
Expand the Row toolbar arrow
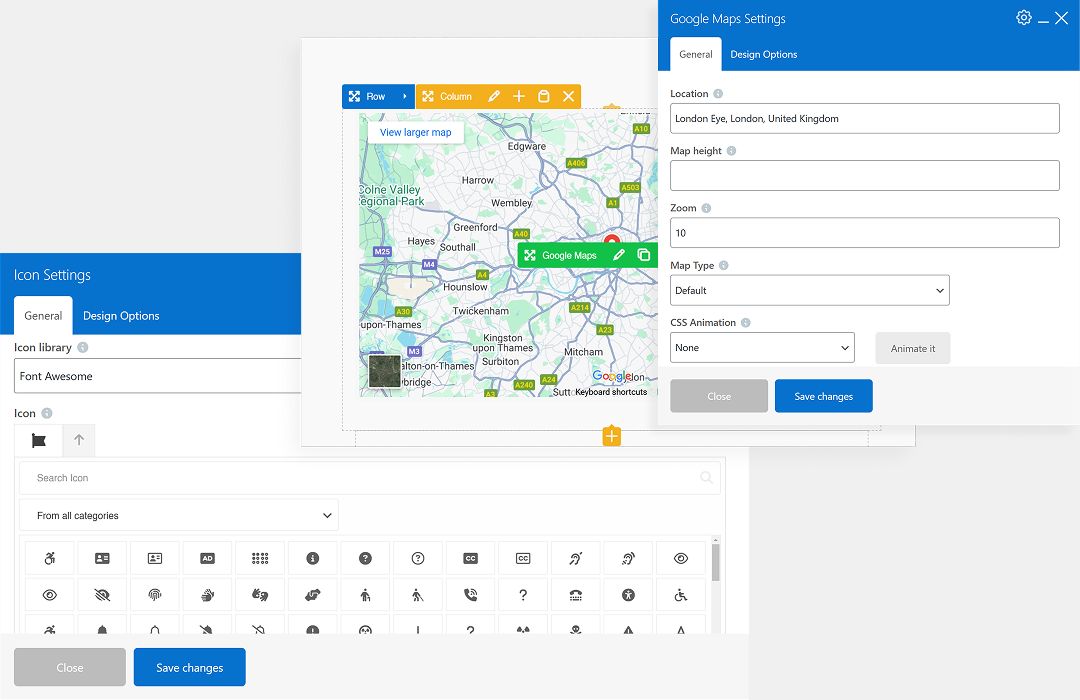point(405,96)
